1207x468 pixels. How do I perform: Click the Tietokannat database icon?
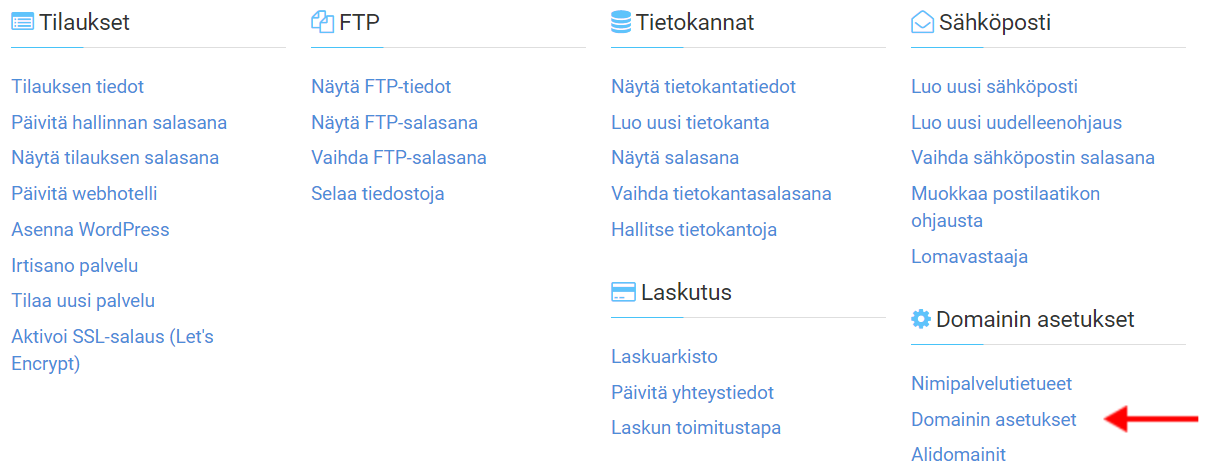click(621, 22)
